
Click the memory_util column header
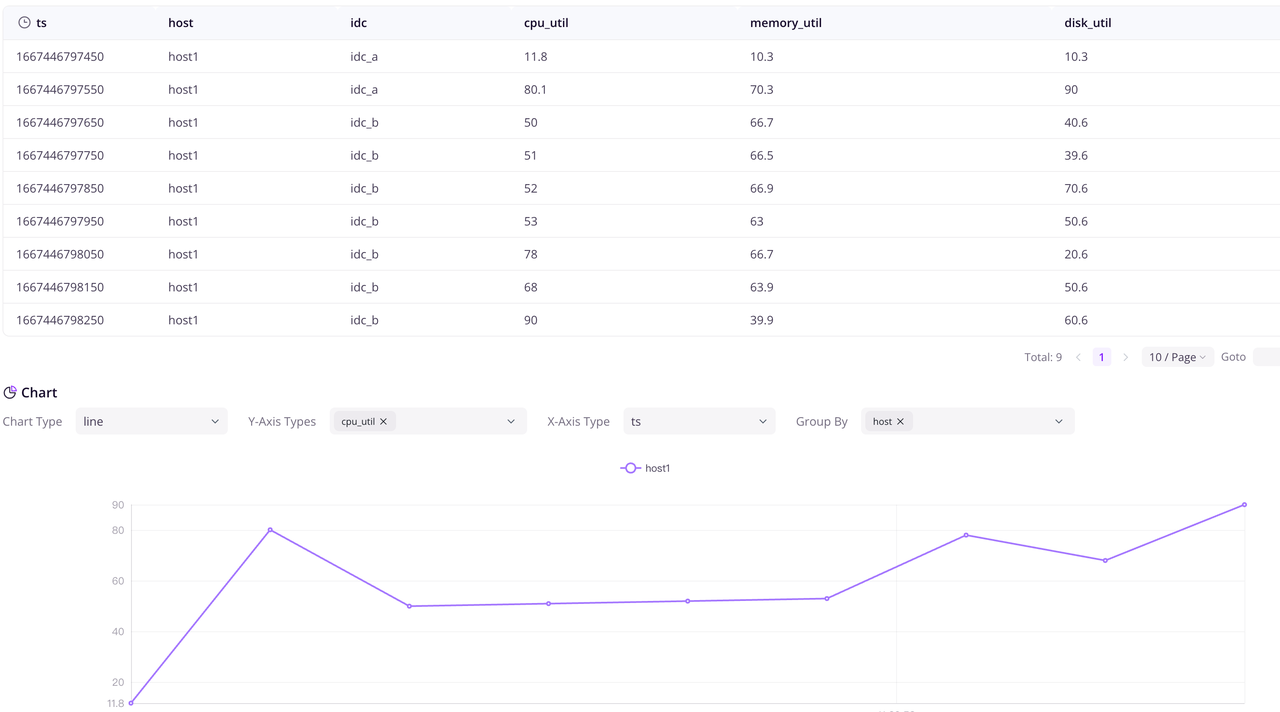click(x=786, y=23)
